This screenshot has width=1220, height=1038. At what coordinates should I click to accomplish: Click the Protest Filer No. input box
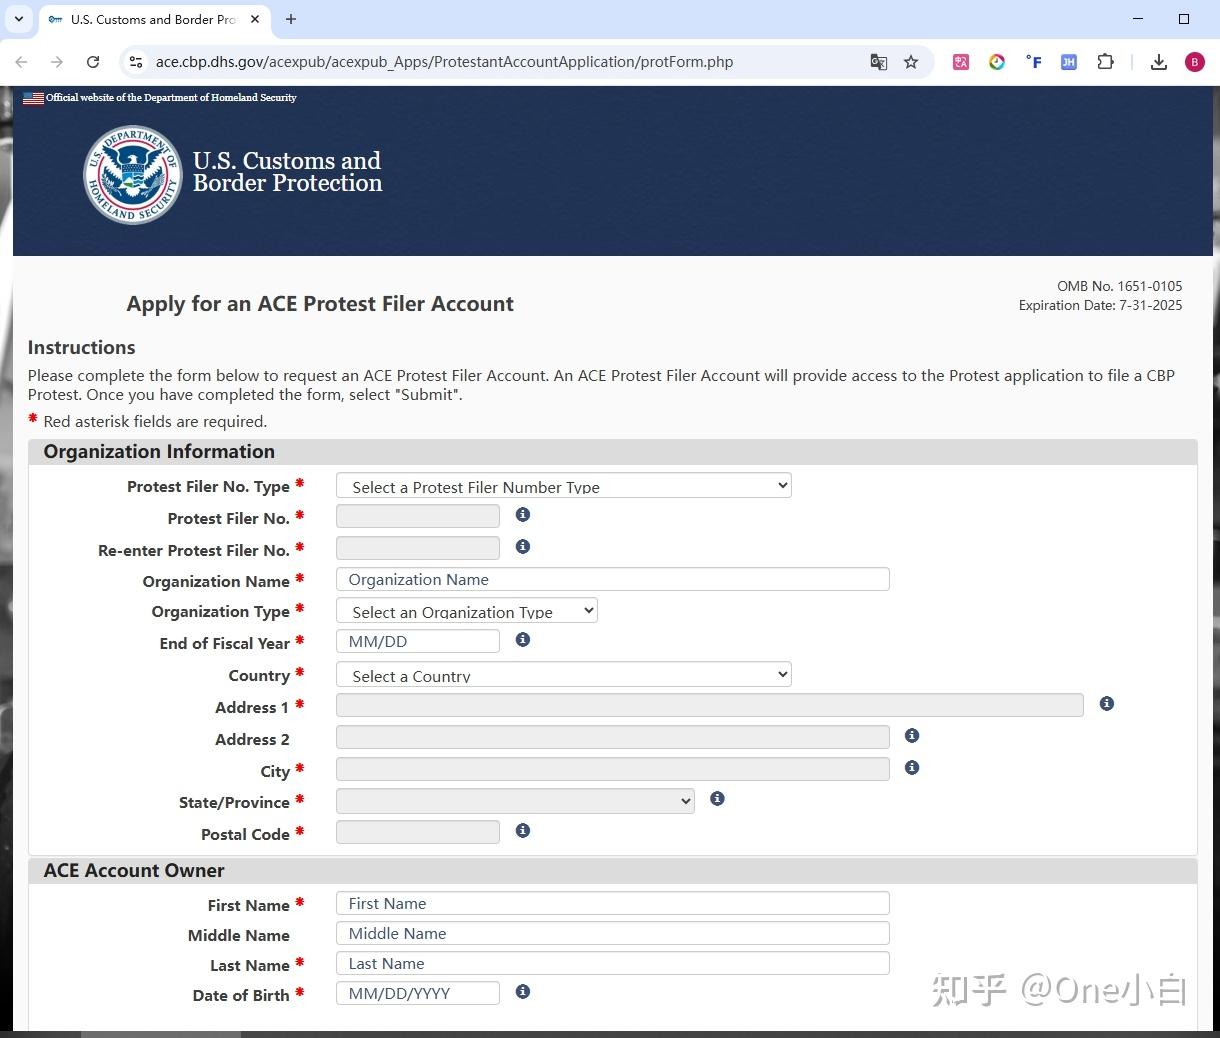click(418, 516)
